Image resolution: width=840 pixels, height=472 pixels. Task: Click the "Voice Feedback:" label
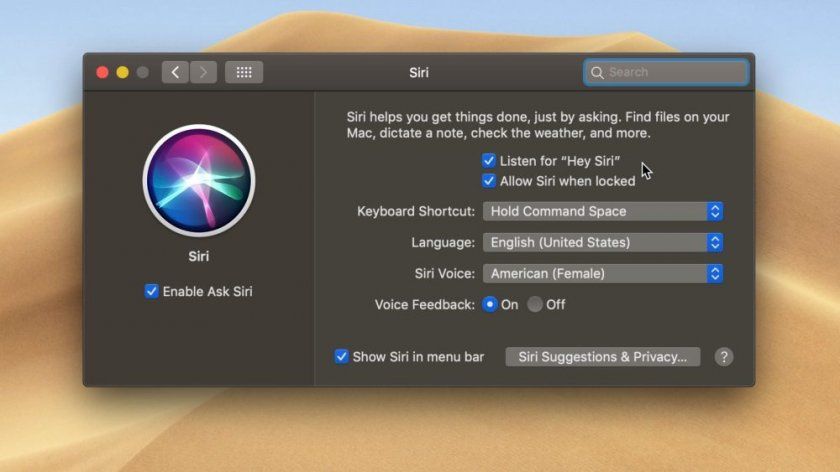(x=425, y=305)
